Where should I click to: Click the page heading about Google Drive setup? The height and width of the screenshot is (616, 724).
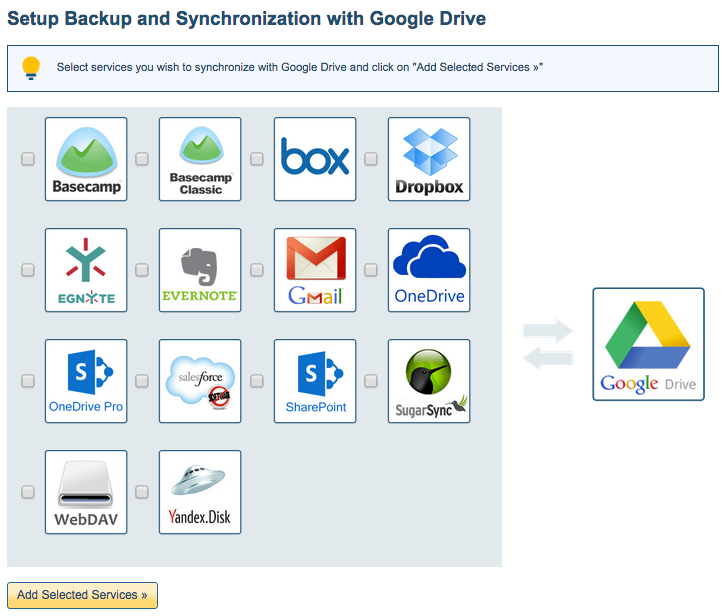(x=247, y=19)
